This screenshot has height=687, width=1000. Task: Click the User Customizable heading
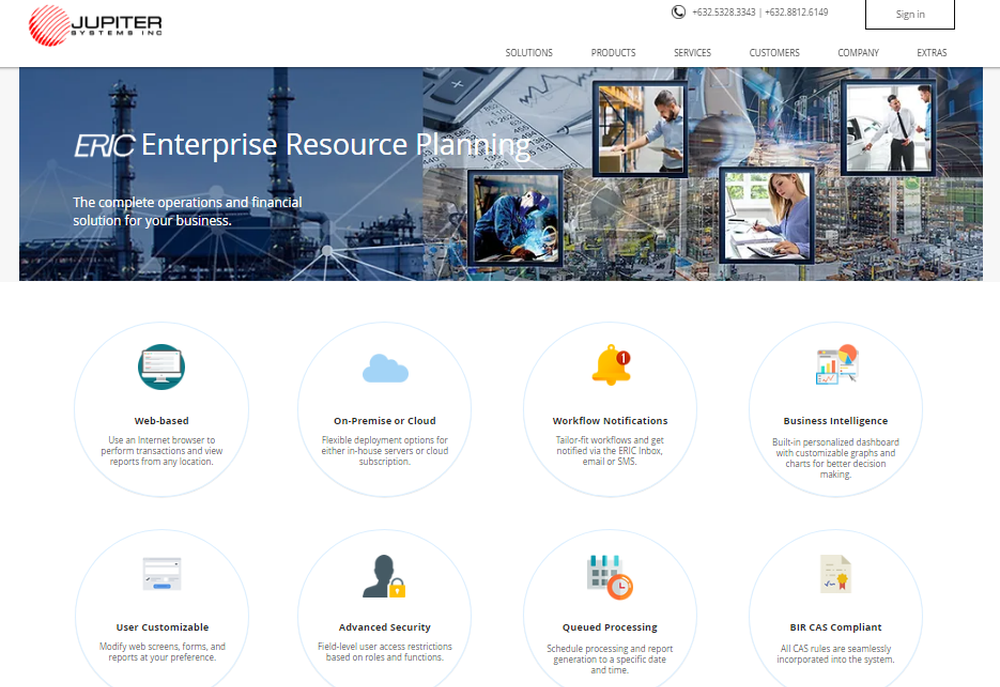click(162, 628)
